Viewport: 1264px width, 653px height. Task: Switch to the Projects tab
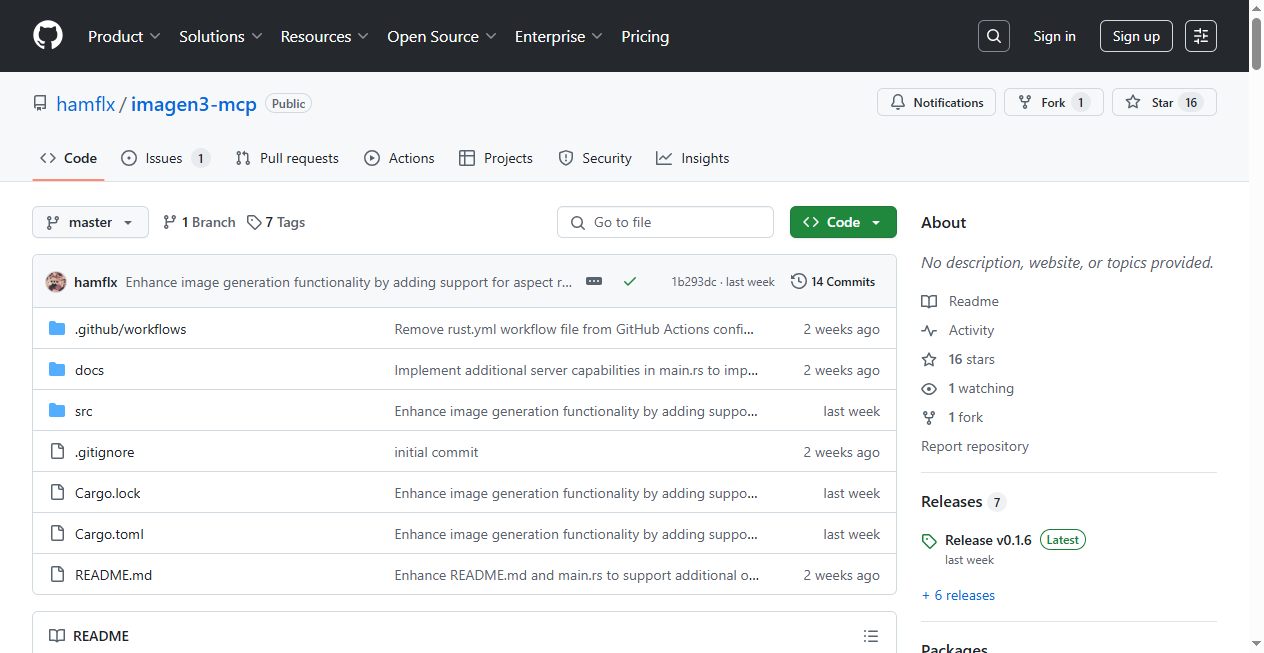click(496, 158)
